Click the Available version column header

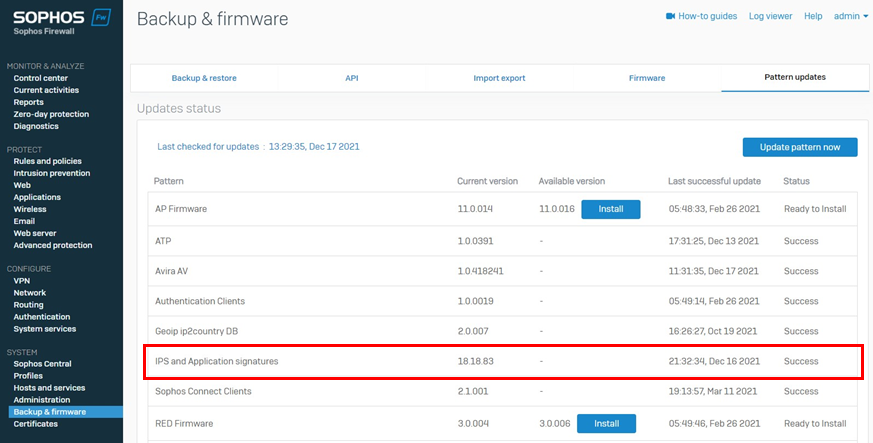pos(572,181)
